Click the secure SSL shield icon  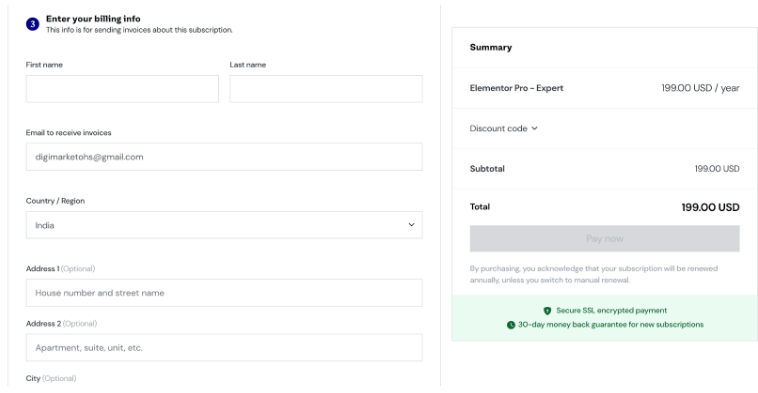[x=547, y=311]
